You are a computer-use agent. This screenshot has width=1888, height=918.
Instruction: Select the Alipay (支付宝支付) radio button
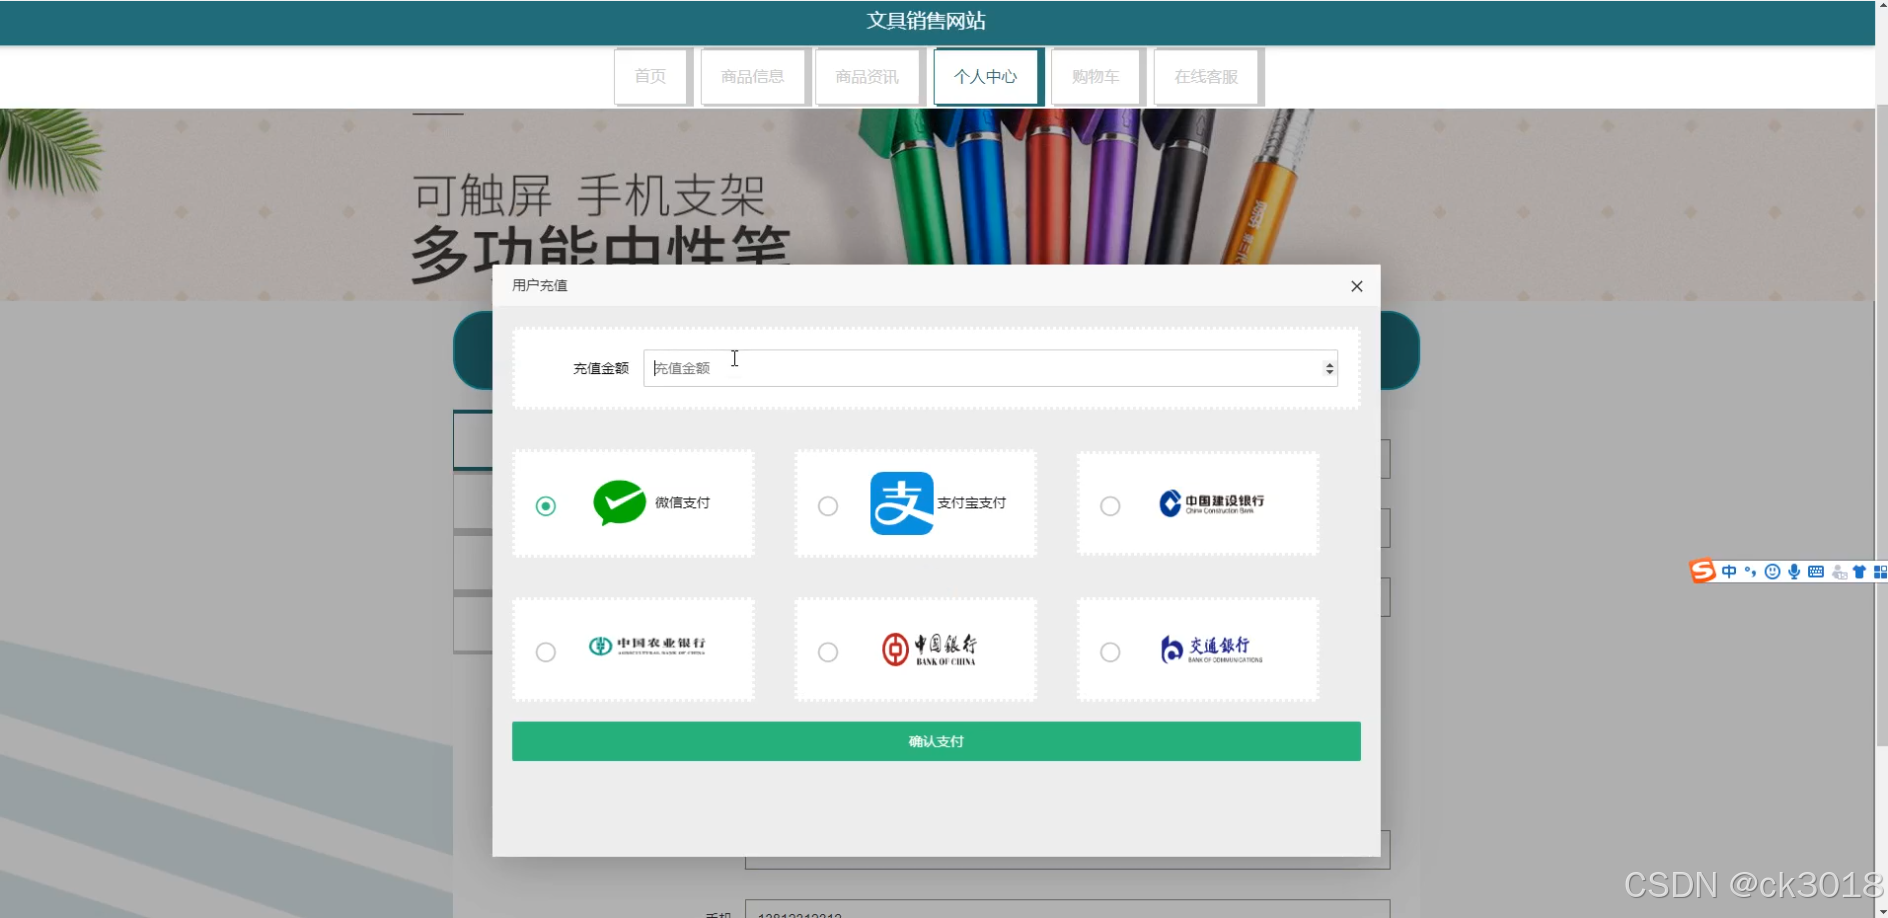click(828, 506)
